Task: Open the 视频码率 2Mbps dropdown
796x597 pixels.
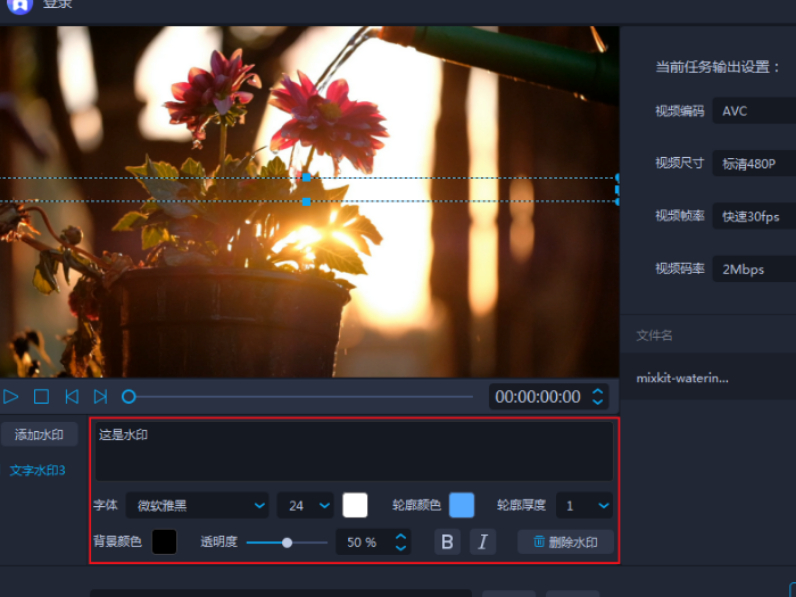Action: pos(754,270)
